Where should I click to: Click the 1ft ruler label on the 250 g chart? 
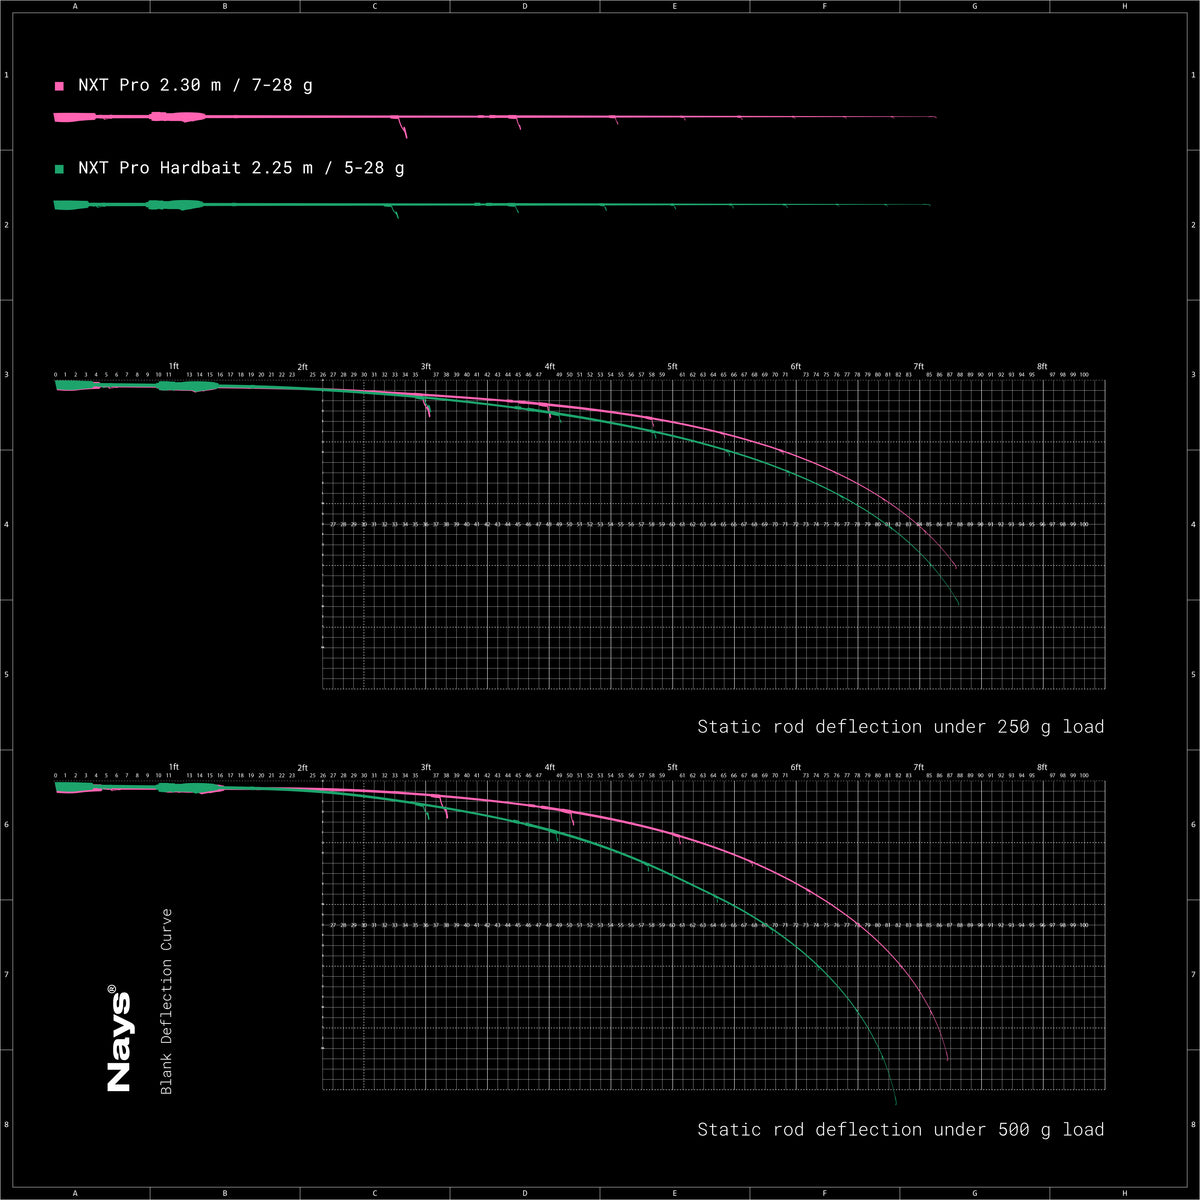(173, 367)
